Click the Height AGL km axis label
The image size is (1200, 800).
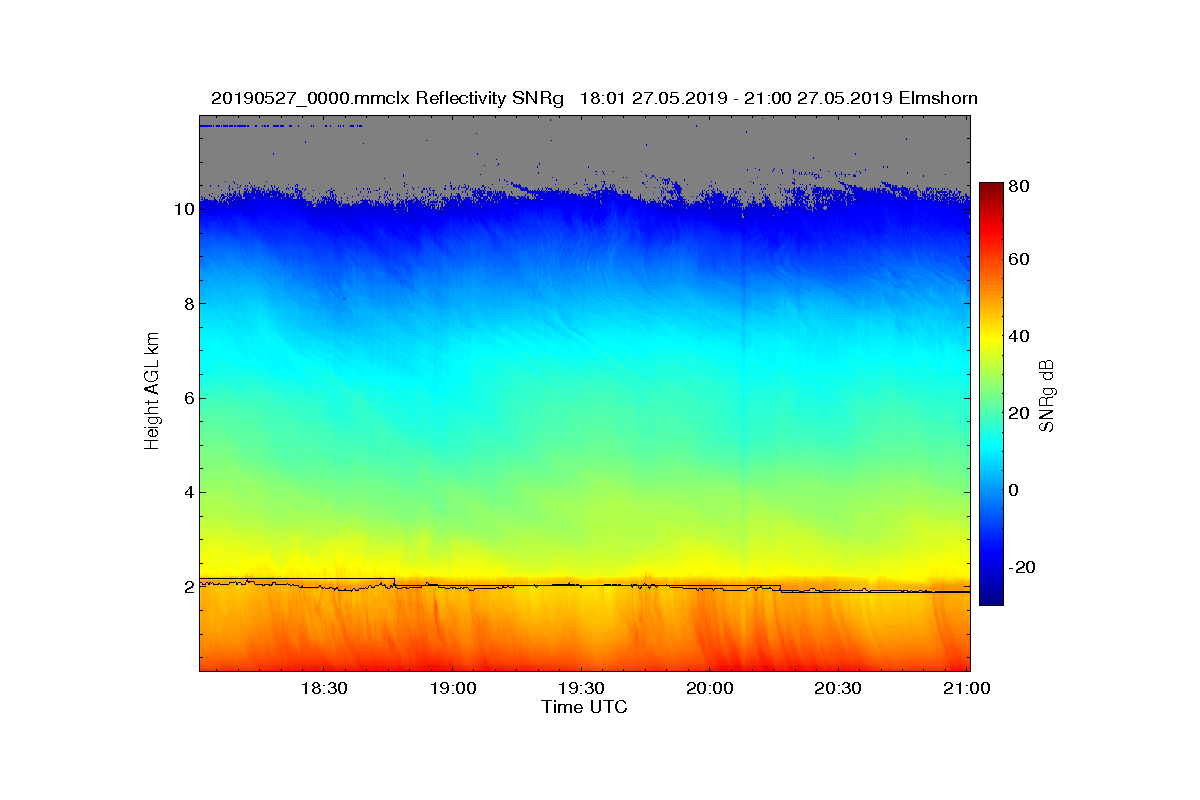point(152,393)
